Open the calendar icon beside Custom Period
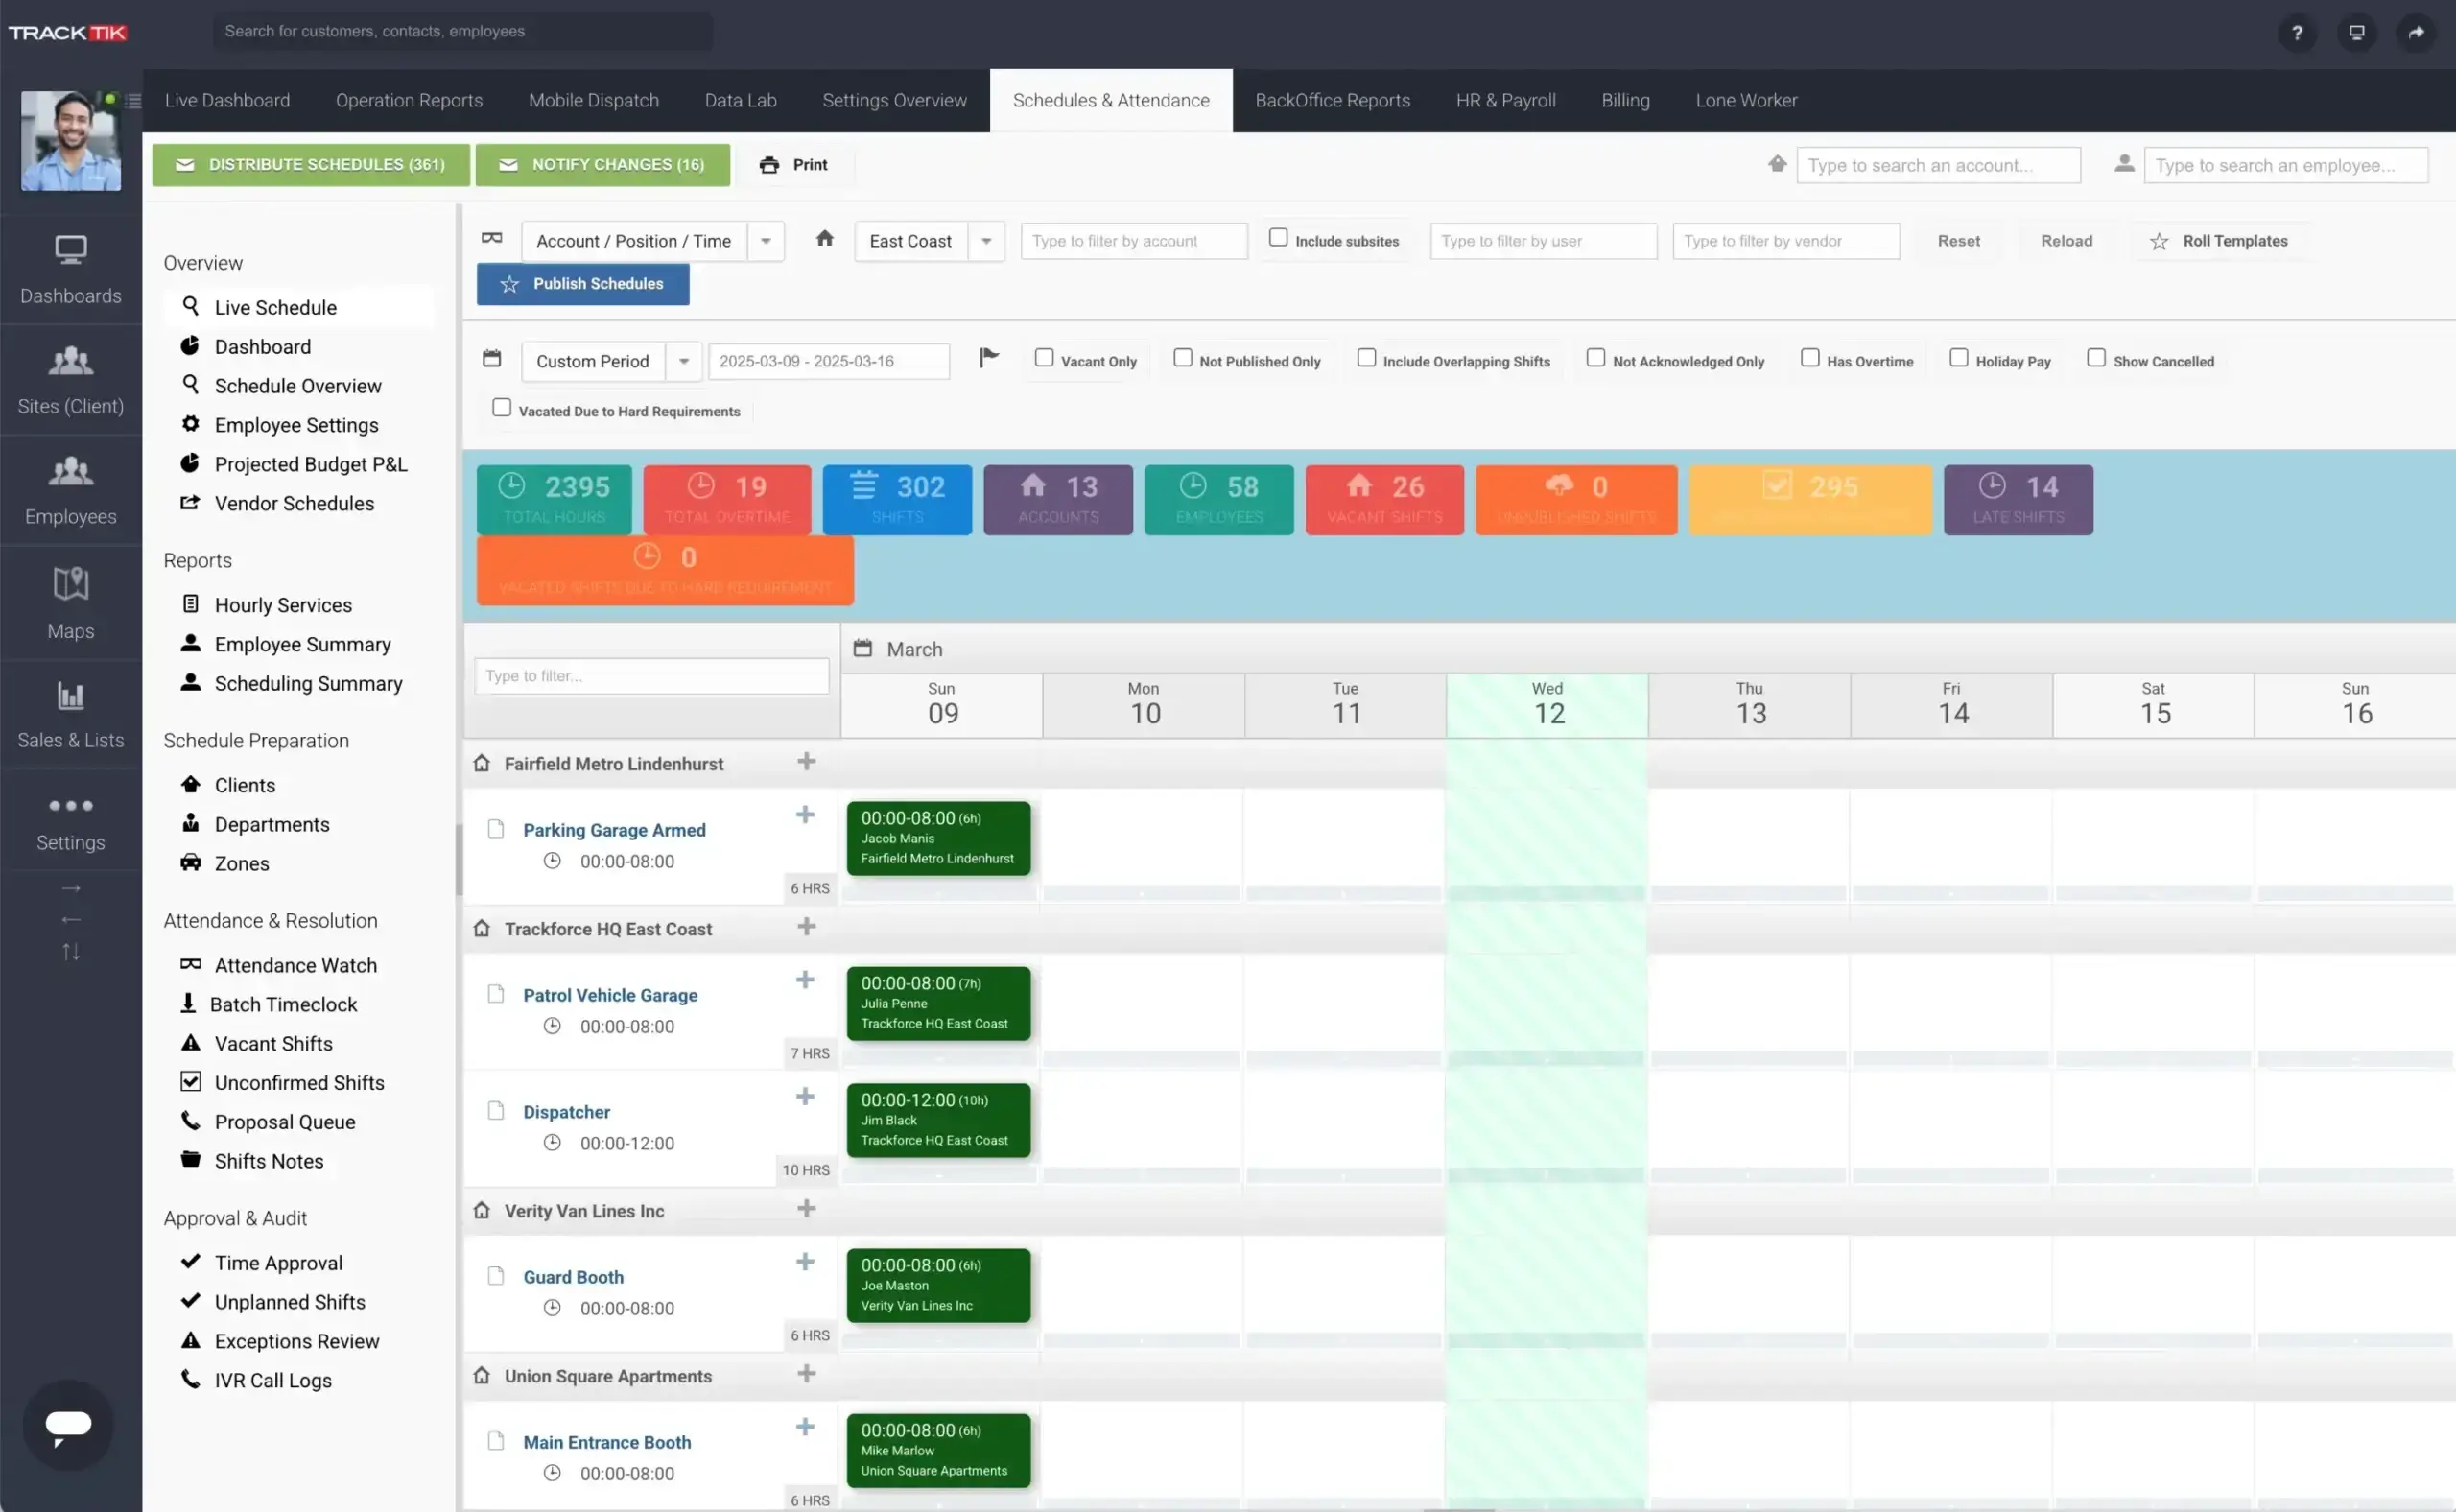 (x=492, y=358)
